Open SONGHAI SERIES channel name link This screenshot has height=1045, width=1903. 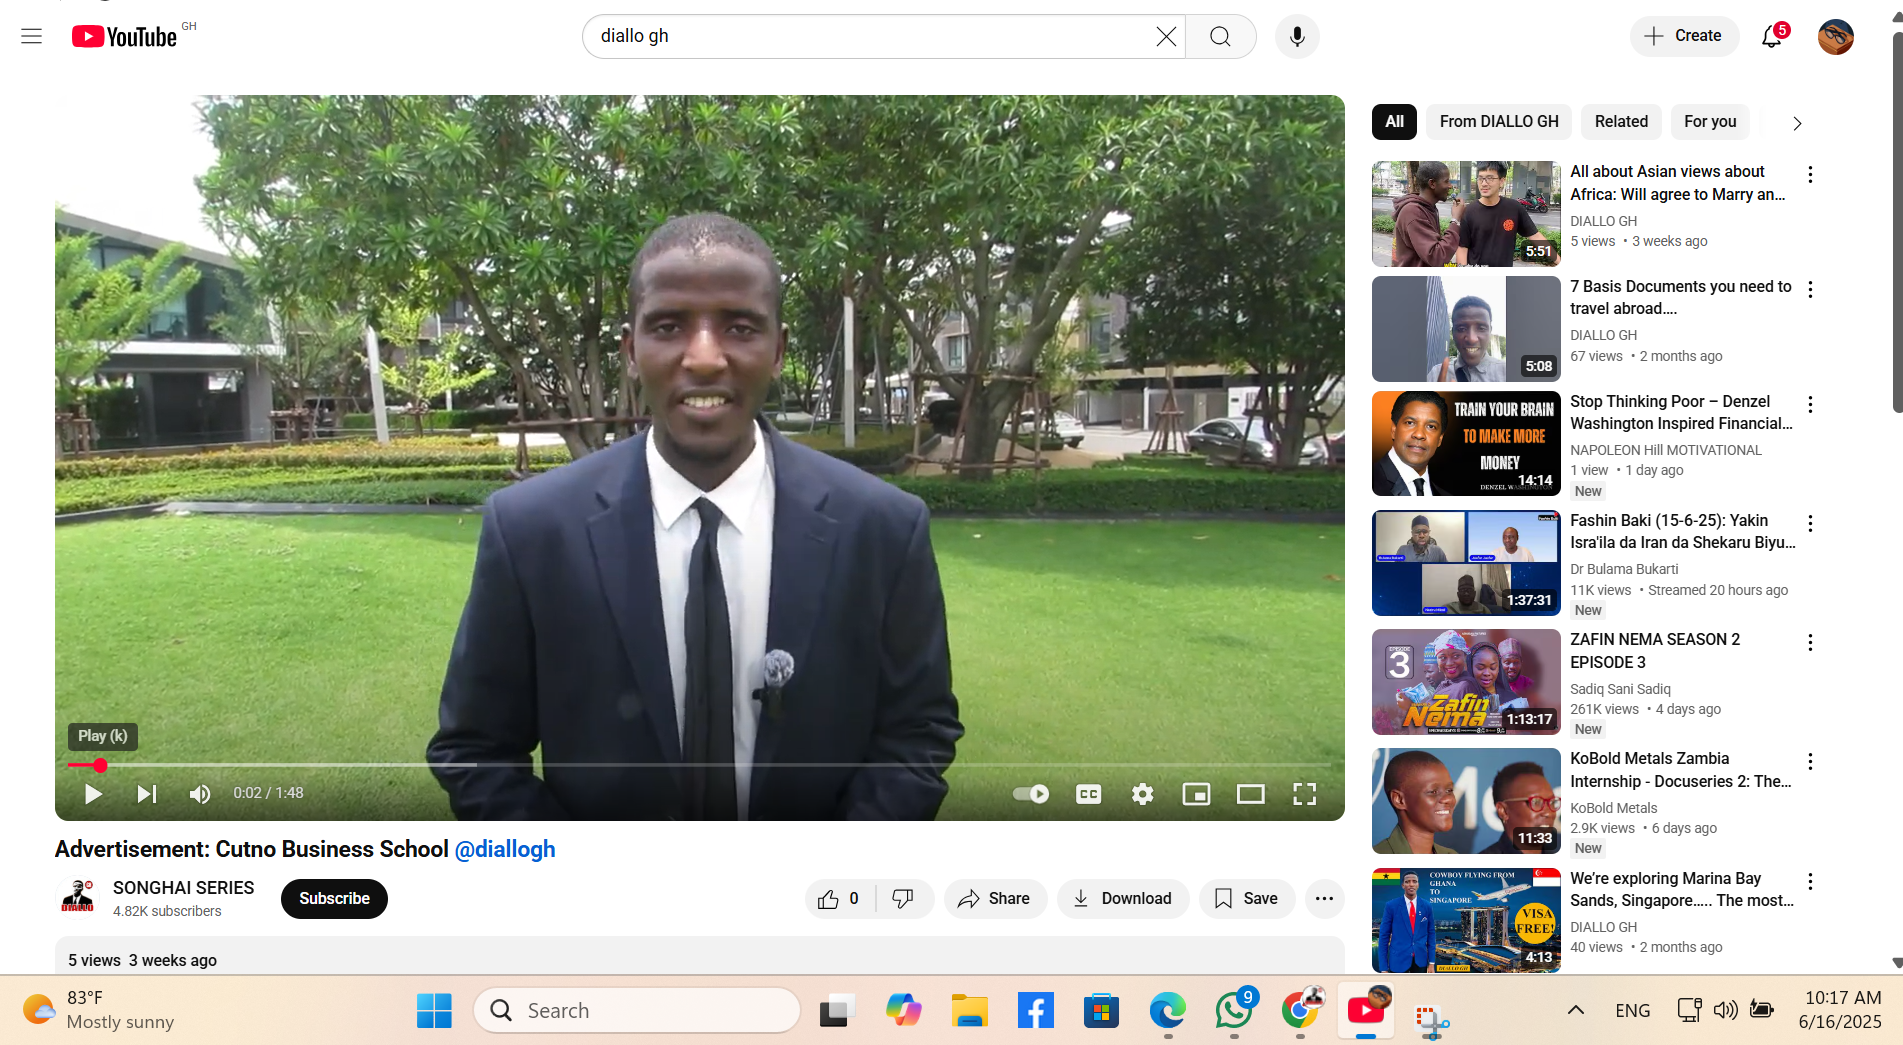[x=184, y=888]
